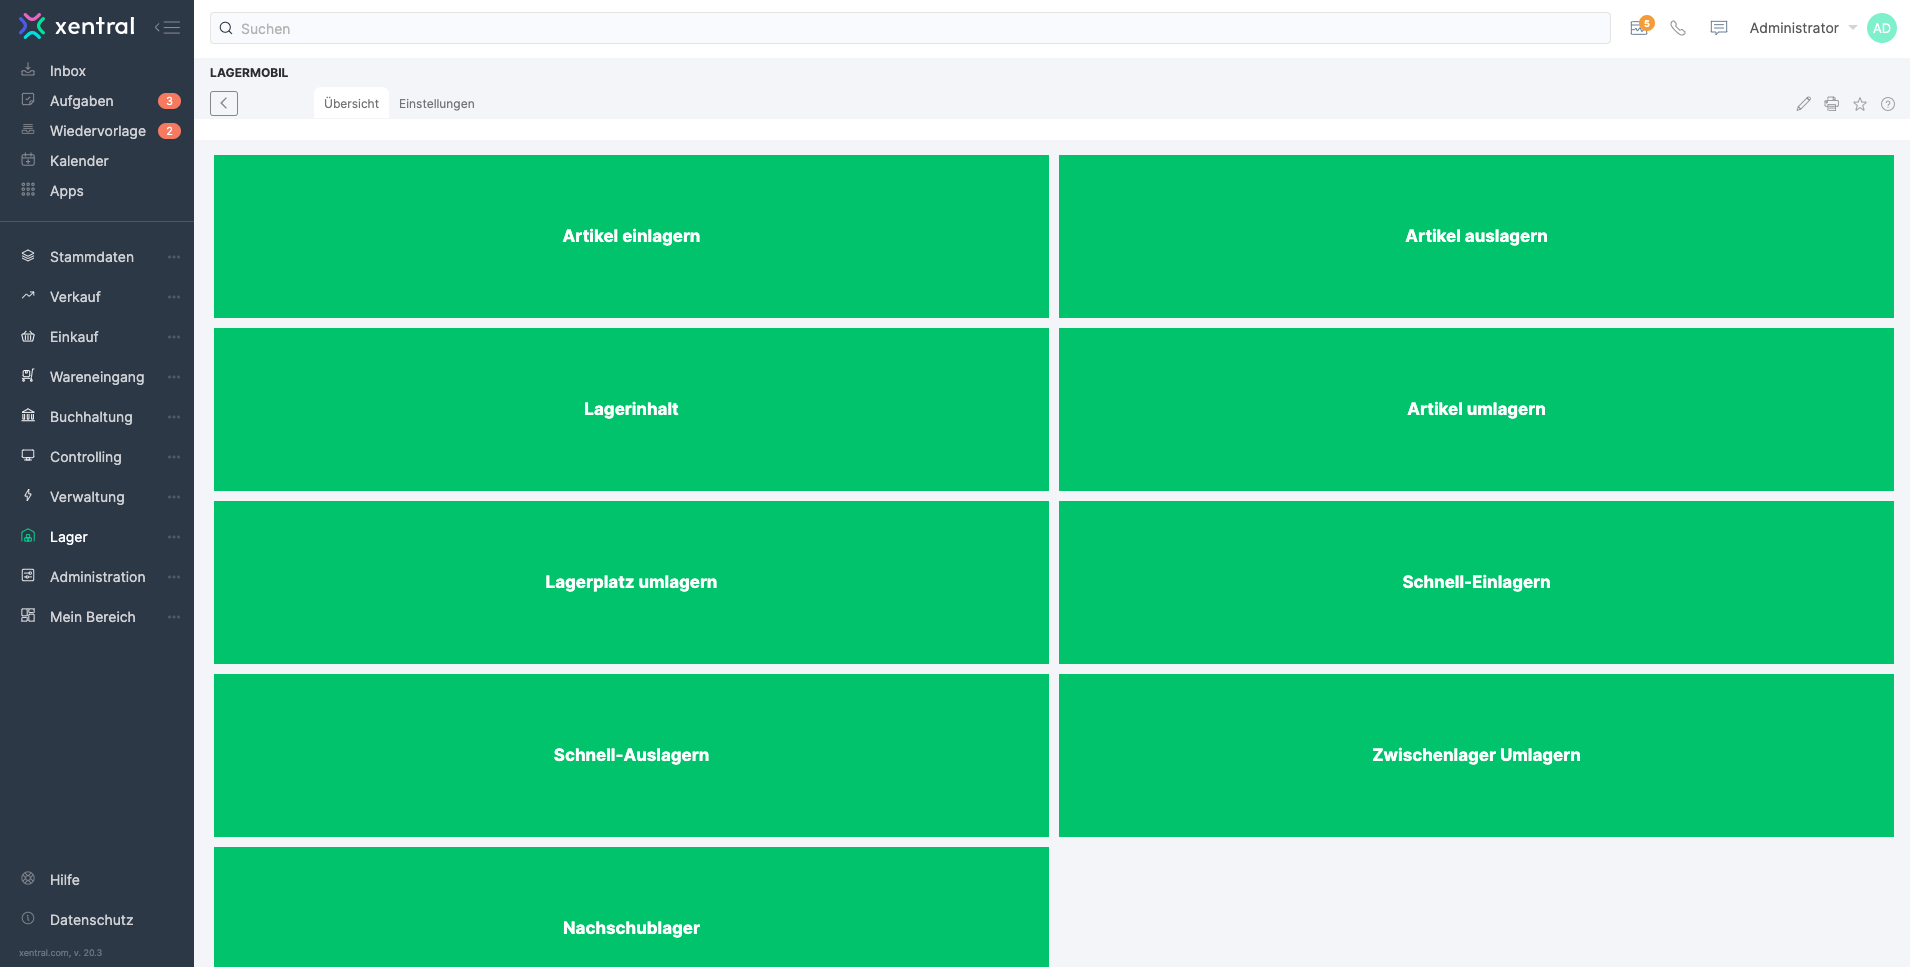Open the Schnell-Auslagern tile

coord(631,755)
